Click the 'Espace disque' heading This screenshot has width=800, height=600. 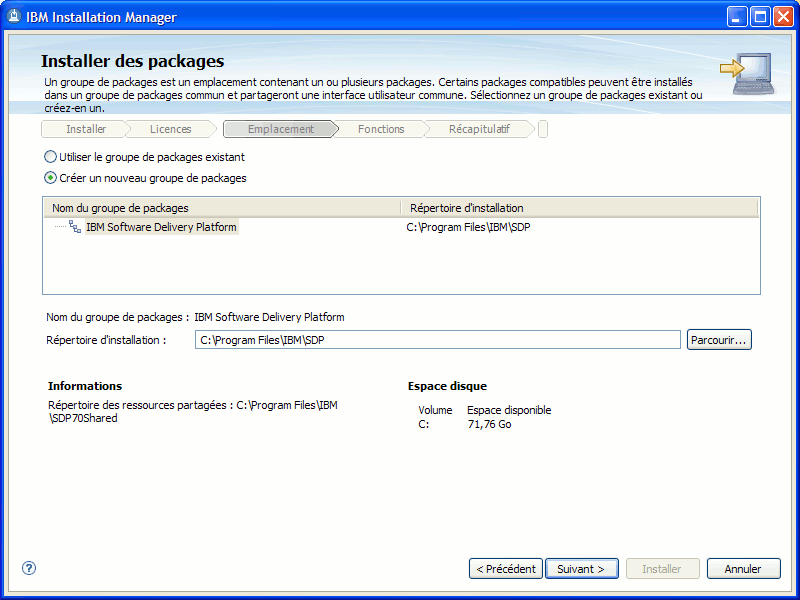[x=447, y=386]
